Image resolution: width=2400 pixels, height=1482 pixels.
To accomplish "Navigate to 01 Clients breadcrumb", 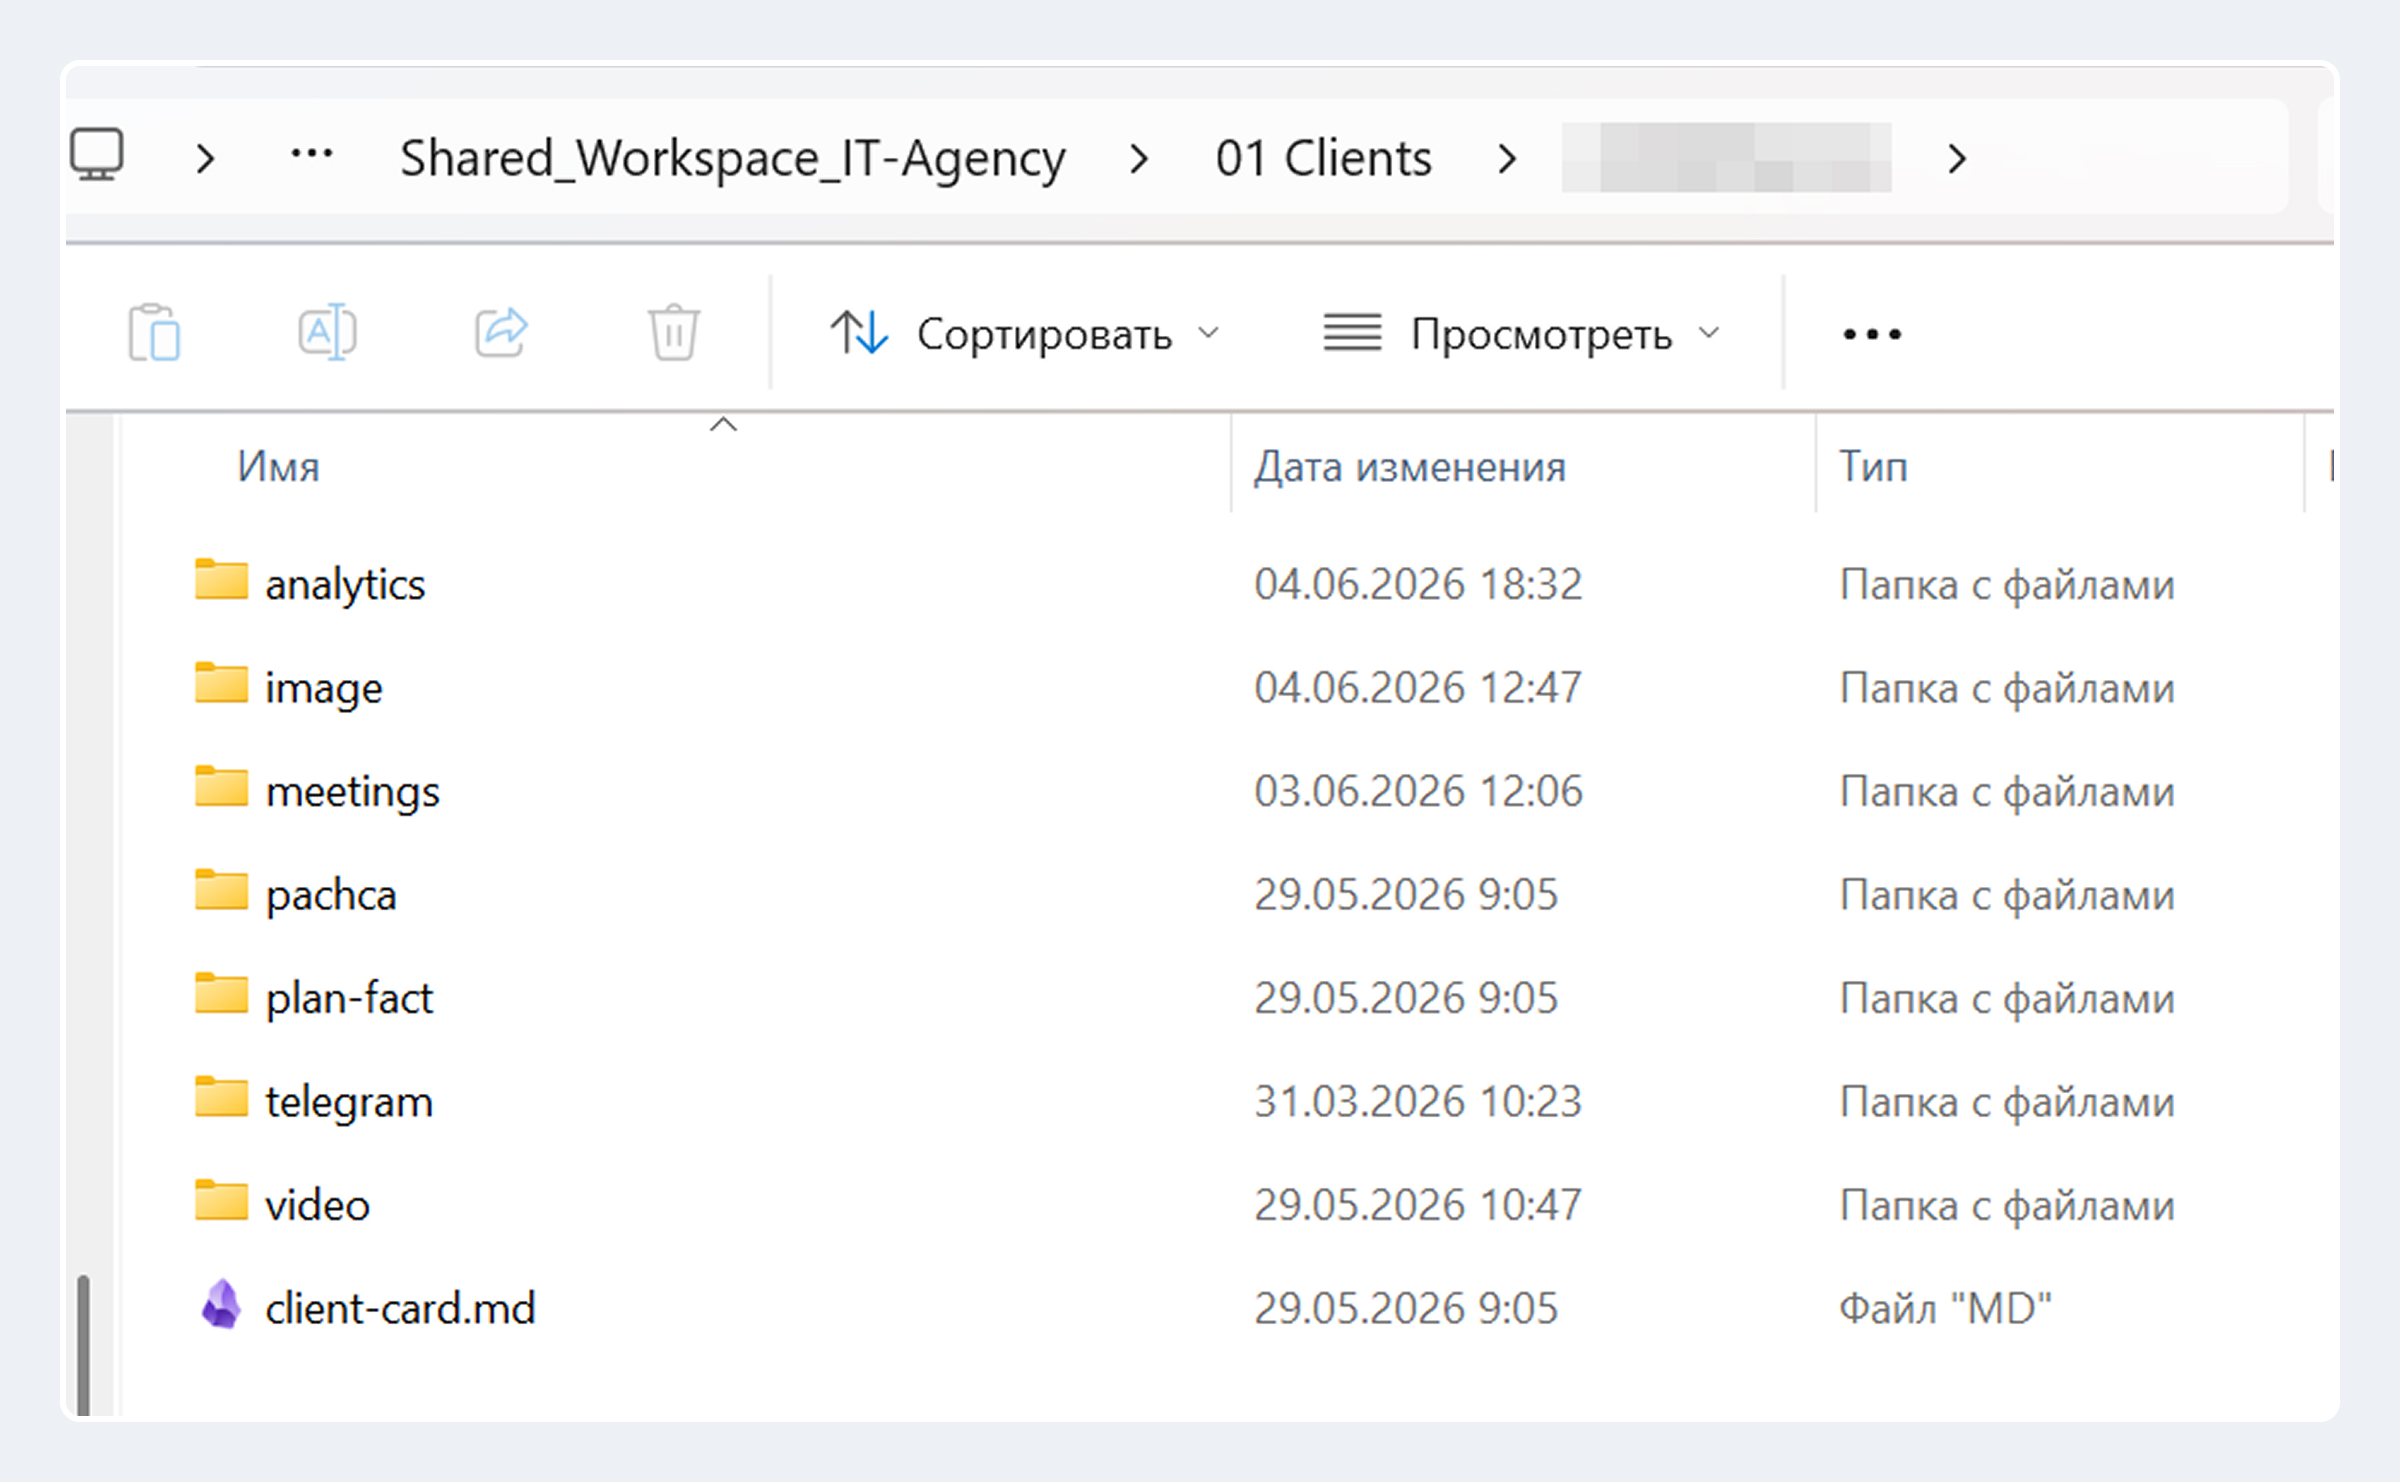I will [1324, 158].
